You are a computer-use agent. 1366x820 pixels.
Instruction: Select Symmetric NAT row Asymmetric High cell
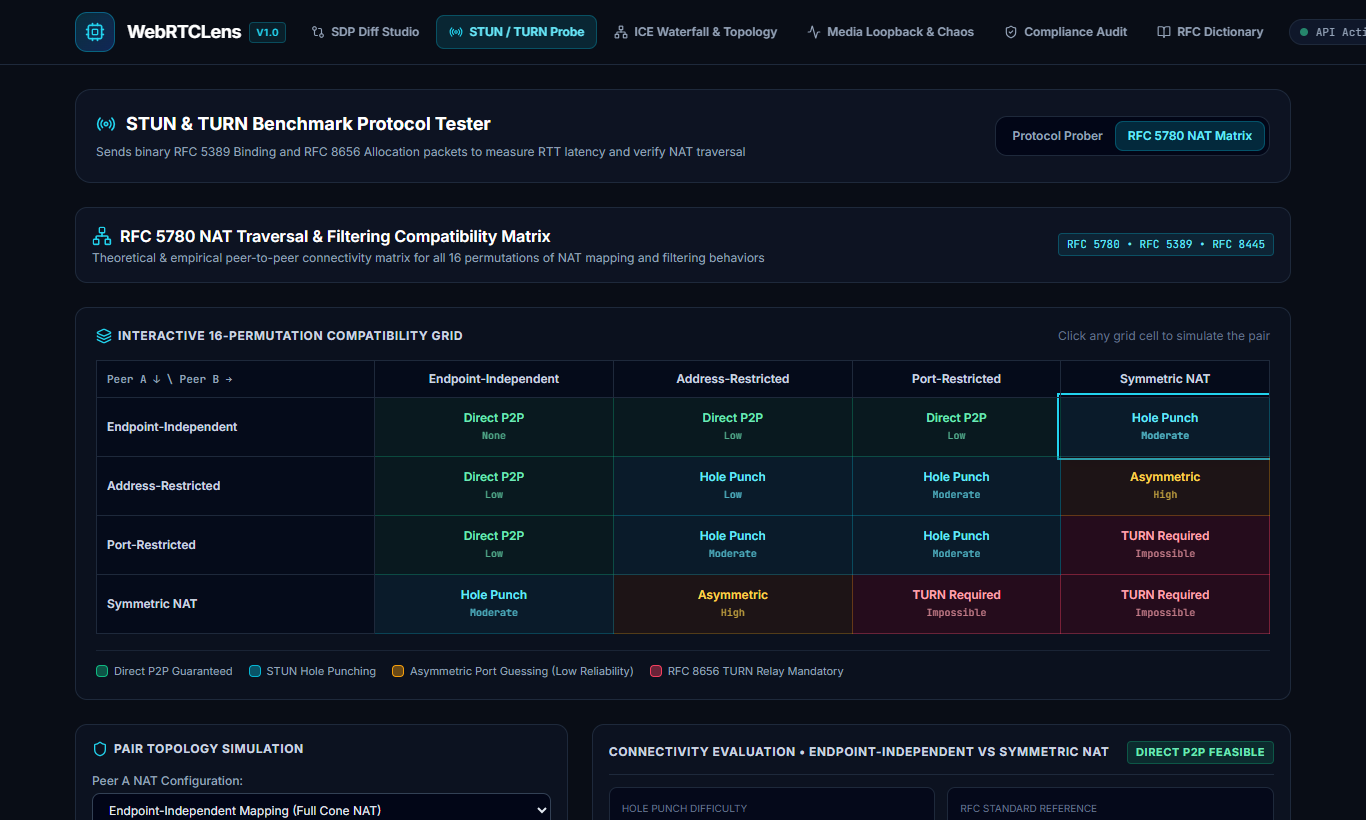[733, 604]
